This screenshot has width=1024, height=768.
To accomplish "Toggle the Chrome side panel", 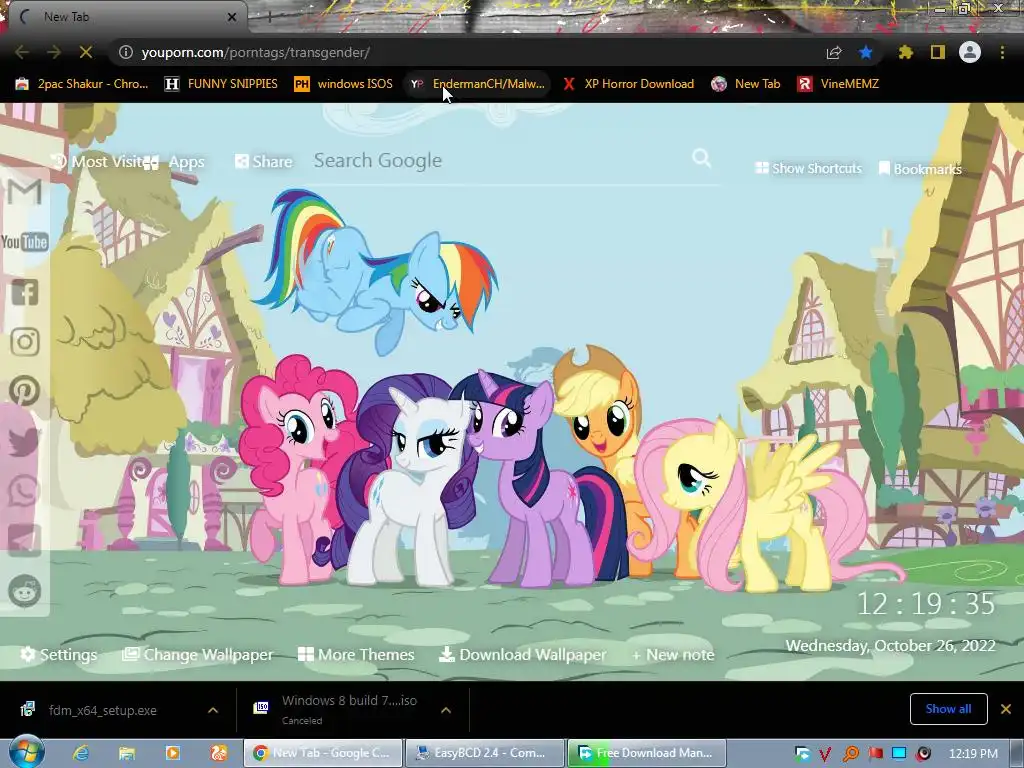I will tap(938, 52).
